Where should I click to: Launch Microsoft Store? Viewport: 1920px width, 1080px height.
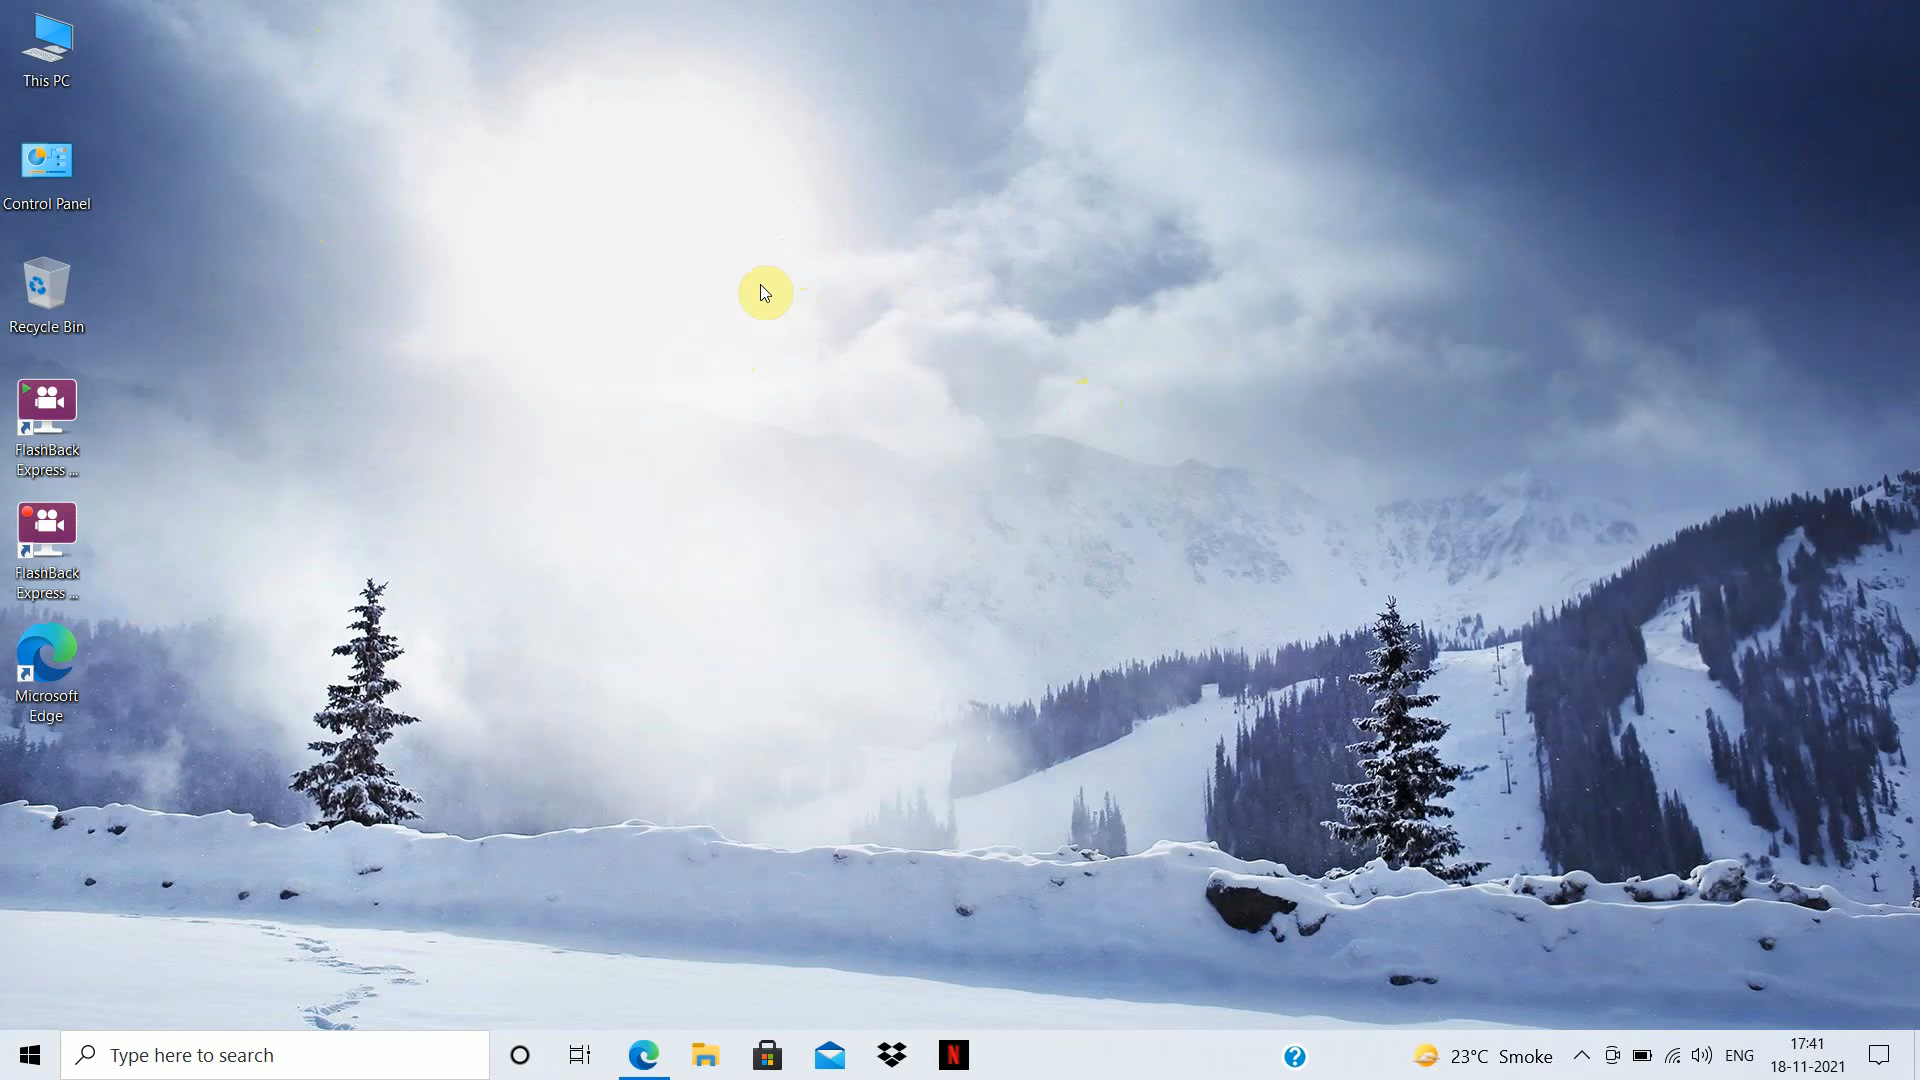[x=767, y=1055]
